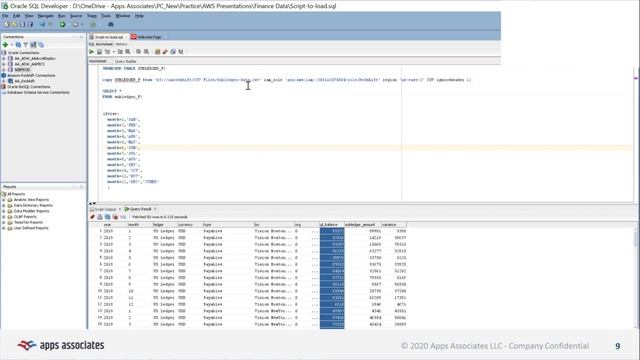640x360 pixels.
Task: Select the Query Builder sub-tab
Action: 125,61
